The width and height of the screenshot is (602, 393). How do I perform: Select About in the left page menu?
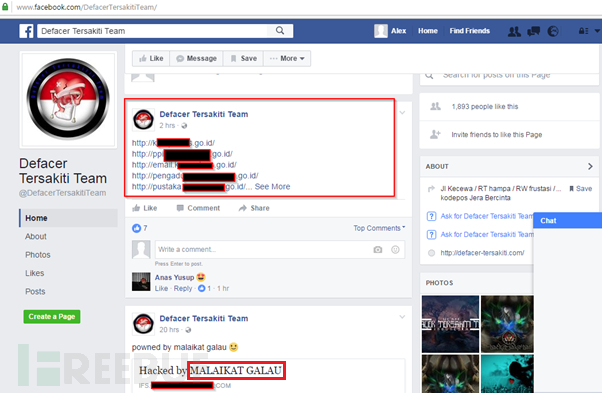click(36, 236)
